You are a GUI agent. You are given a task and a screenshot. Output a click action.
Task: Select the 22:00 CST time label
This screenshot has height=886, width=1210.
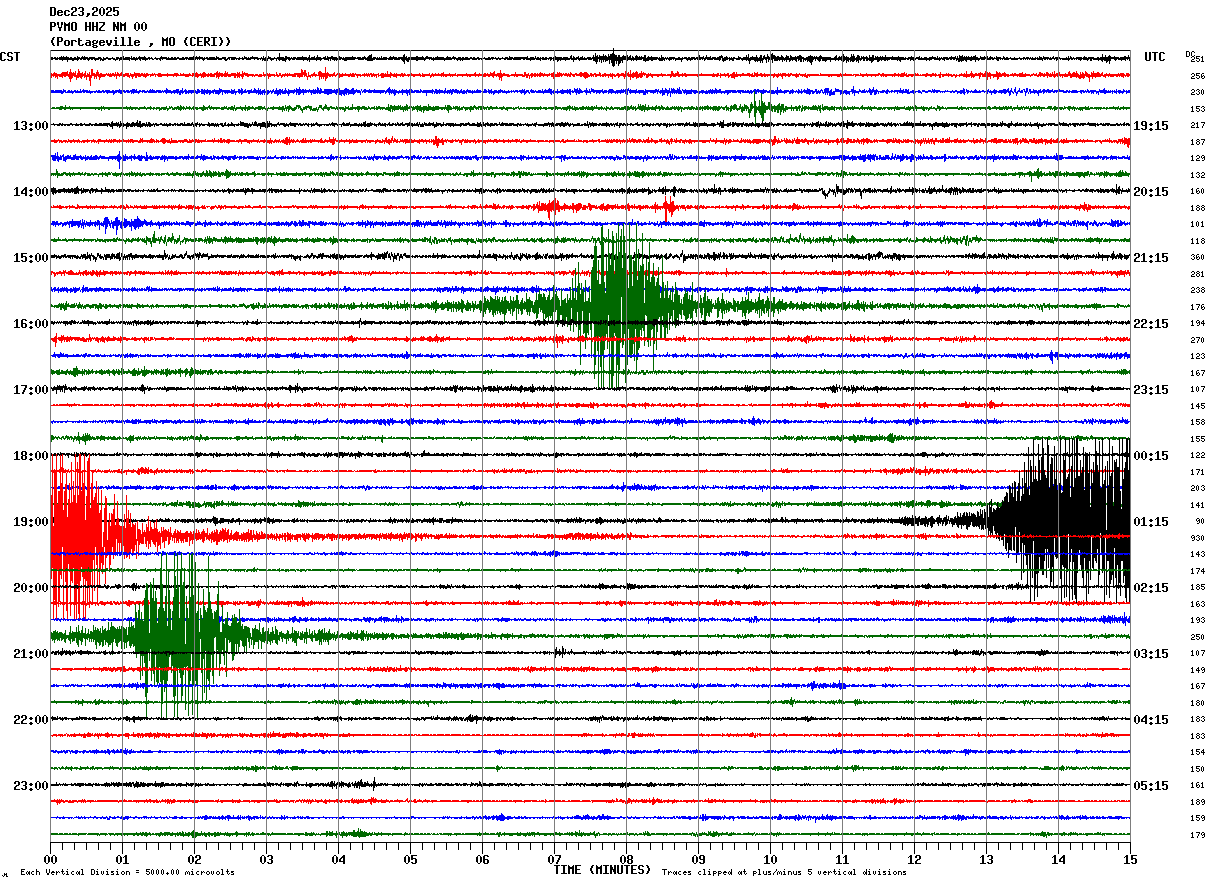30,720
